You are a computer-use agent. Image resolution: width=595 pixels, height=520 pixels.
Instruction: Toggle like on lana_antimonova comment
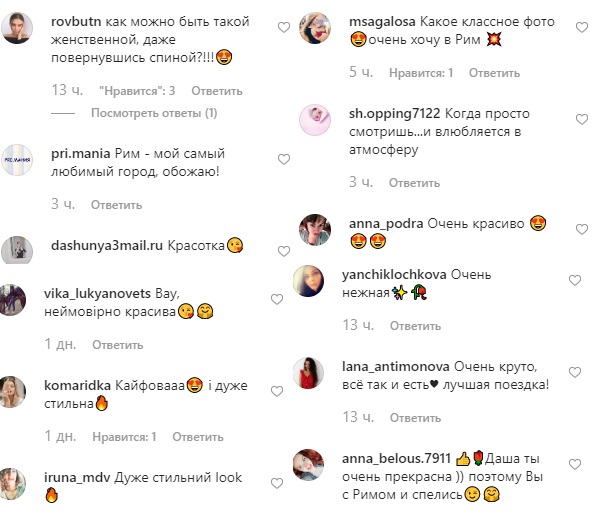[575, 372]
